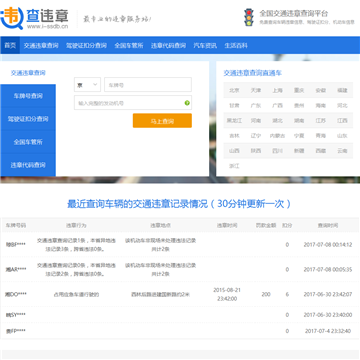The width and height of the screenshot is (360, 360).
Task: Choose 宁夏 in the province grid
Action: click(299, 136)
